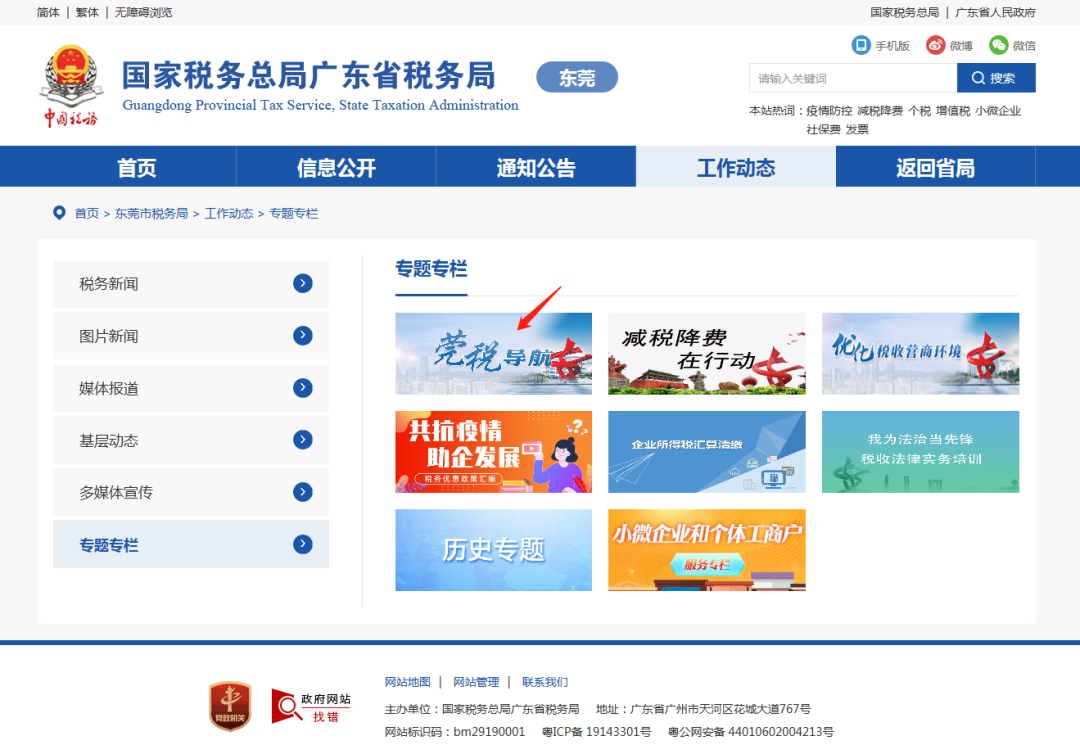
Task: Click hot keyword 小微企业
Action: coord(998,111)
